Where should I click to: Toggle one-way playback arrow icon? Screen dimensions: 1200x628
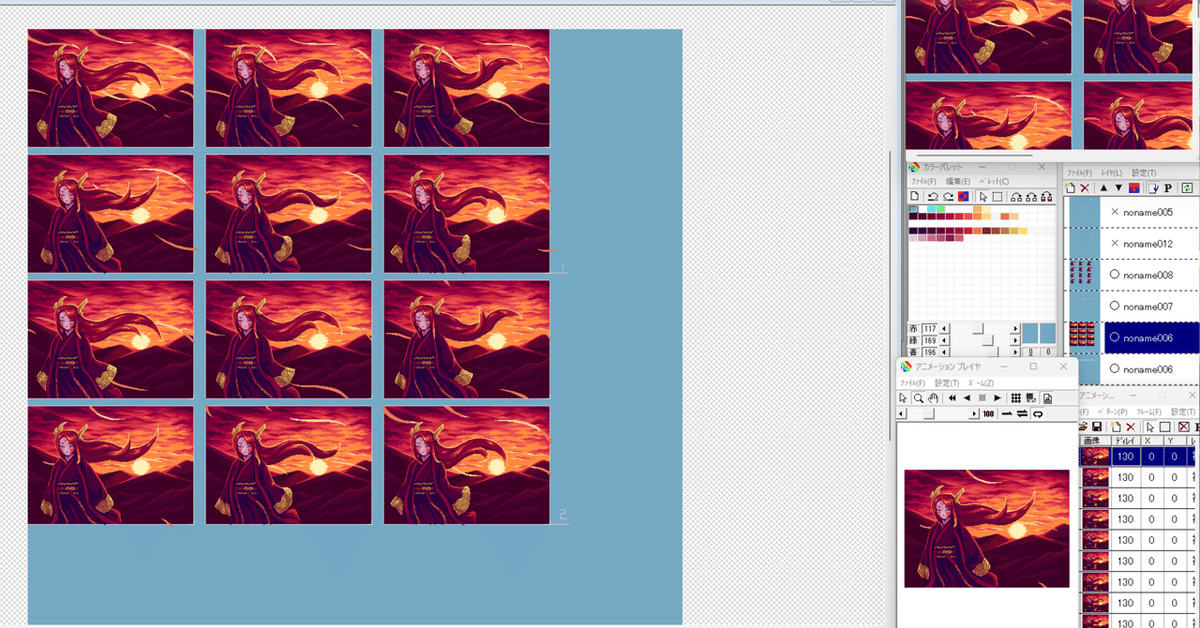point(1007,414)
